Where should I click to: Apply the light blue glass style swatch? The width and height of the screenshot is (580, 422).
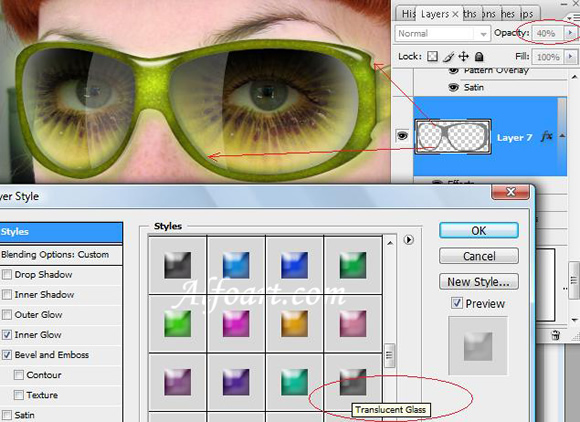click(236, 265)
